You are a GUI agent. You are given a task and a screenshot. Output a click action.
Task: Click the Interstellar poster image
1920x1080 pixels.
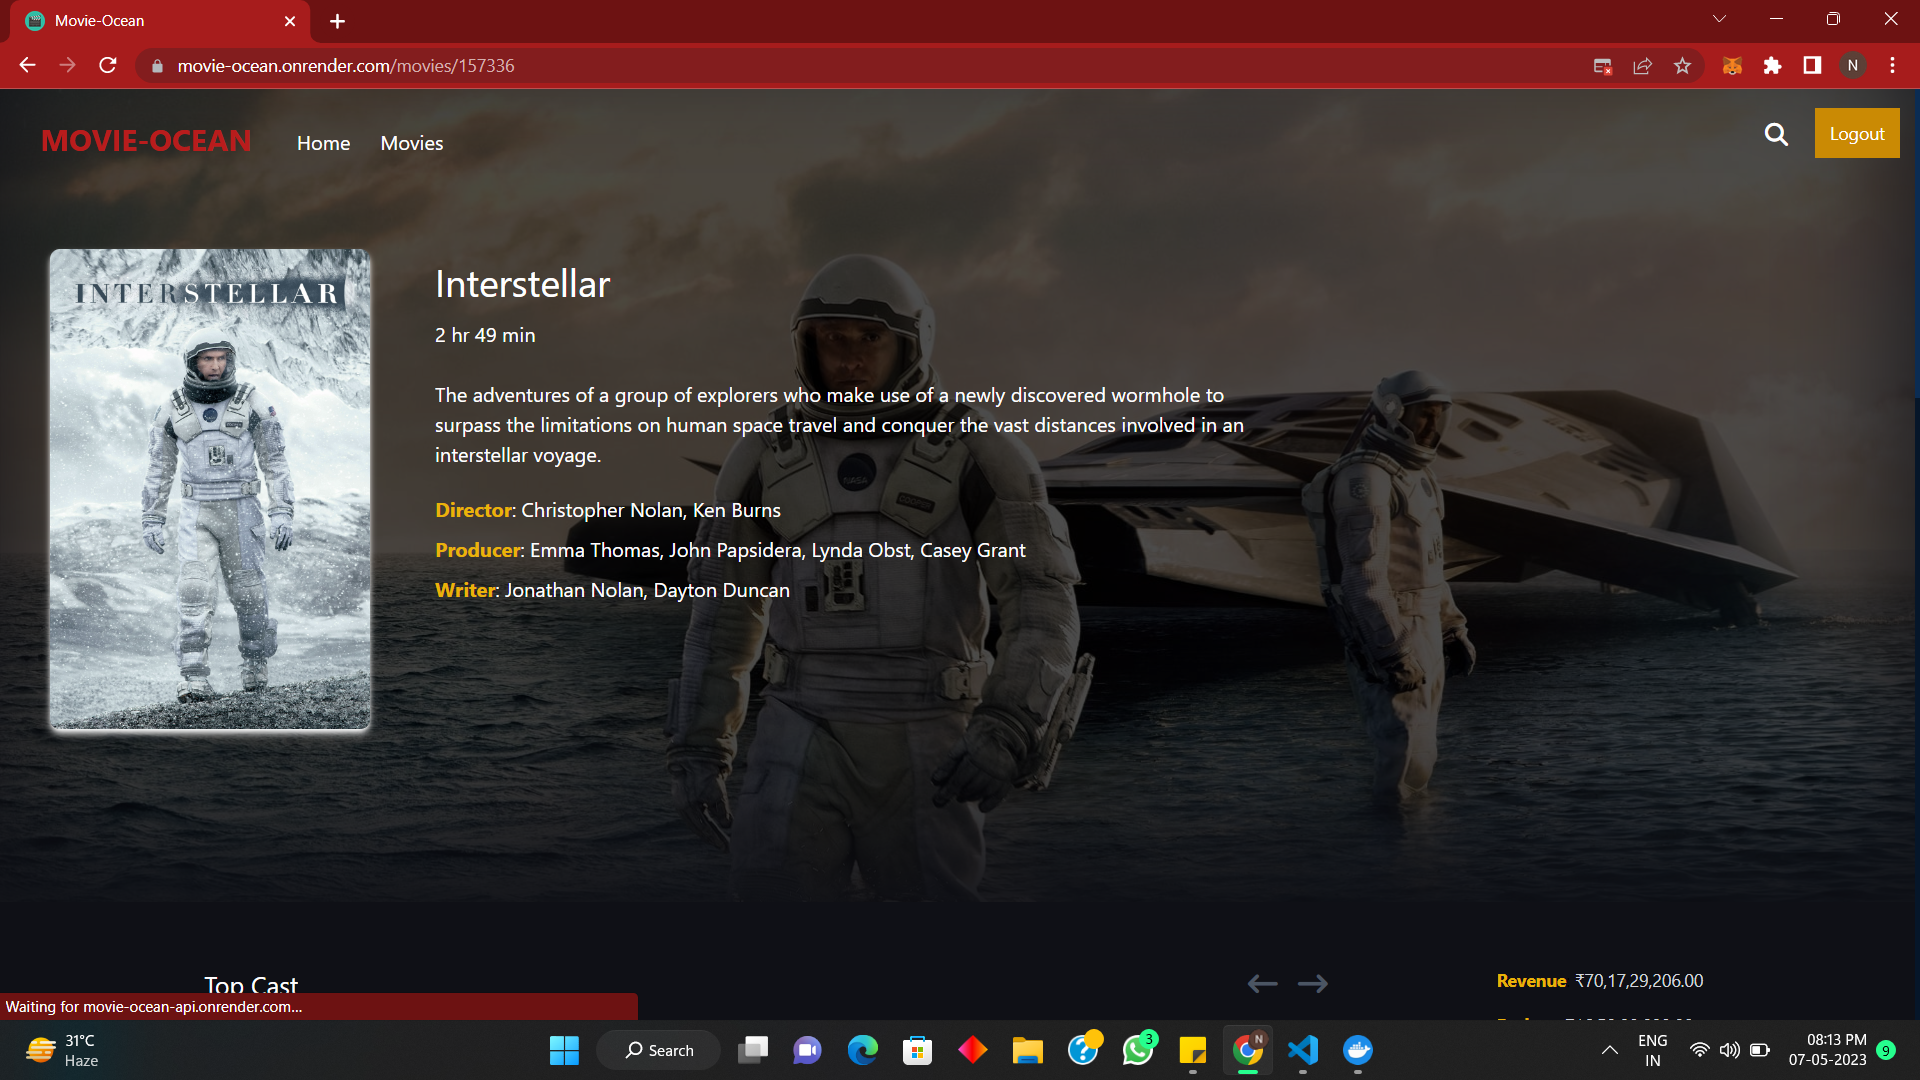pyautogui.click(x=210, y=489)
